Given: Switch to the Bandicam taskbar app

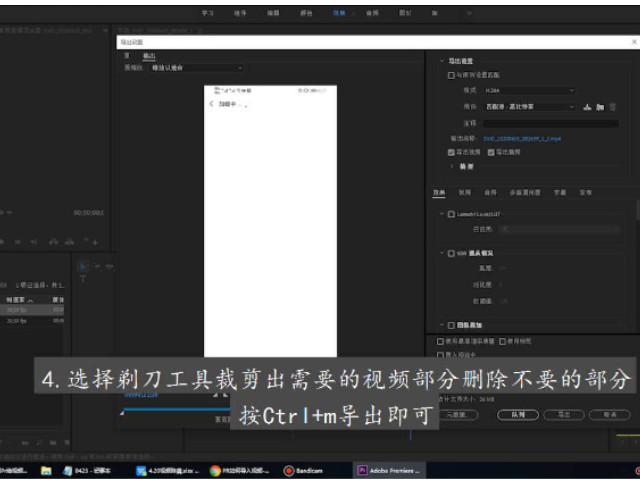Looking at the screenshot, I should [x=304, y=471].
